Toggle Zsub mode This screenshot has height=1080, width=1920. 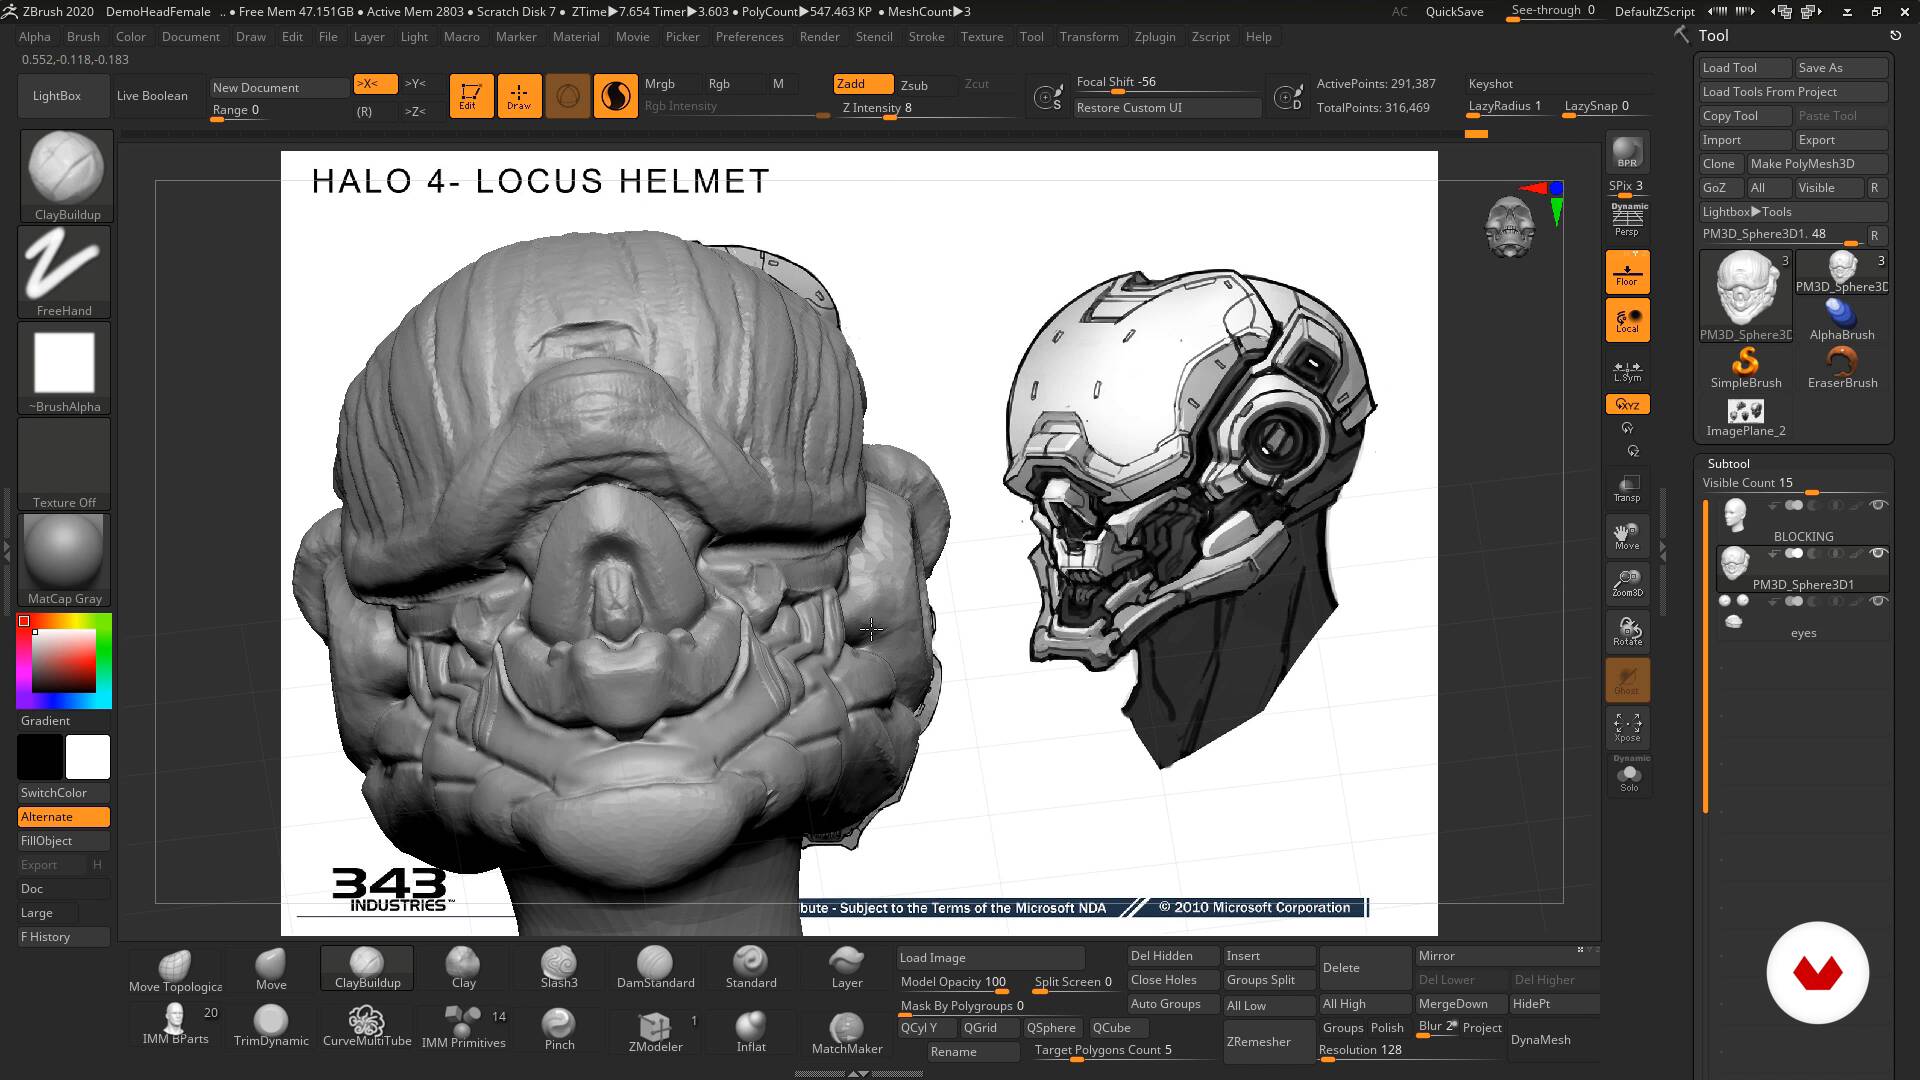[x=915, y=85]
